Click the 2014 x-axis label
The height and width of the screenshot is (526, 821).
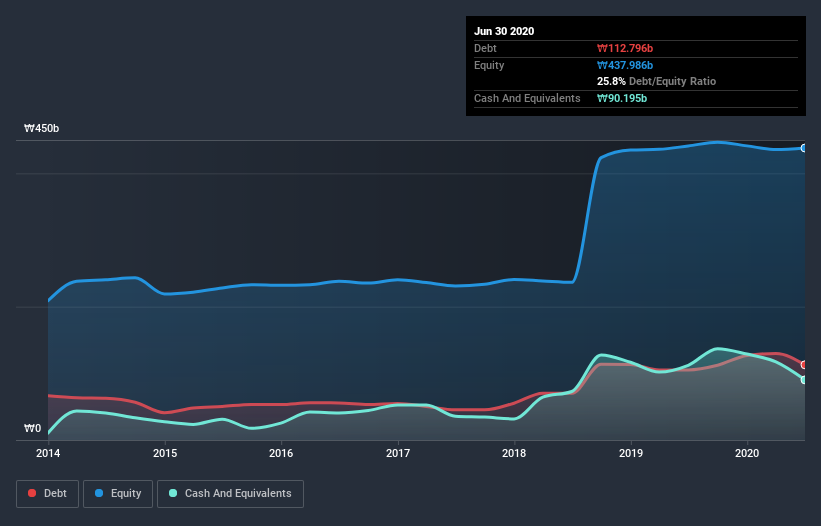click(x=48, y=453)
